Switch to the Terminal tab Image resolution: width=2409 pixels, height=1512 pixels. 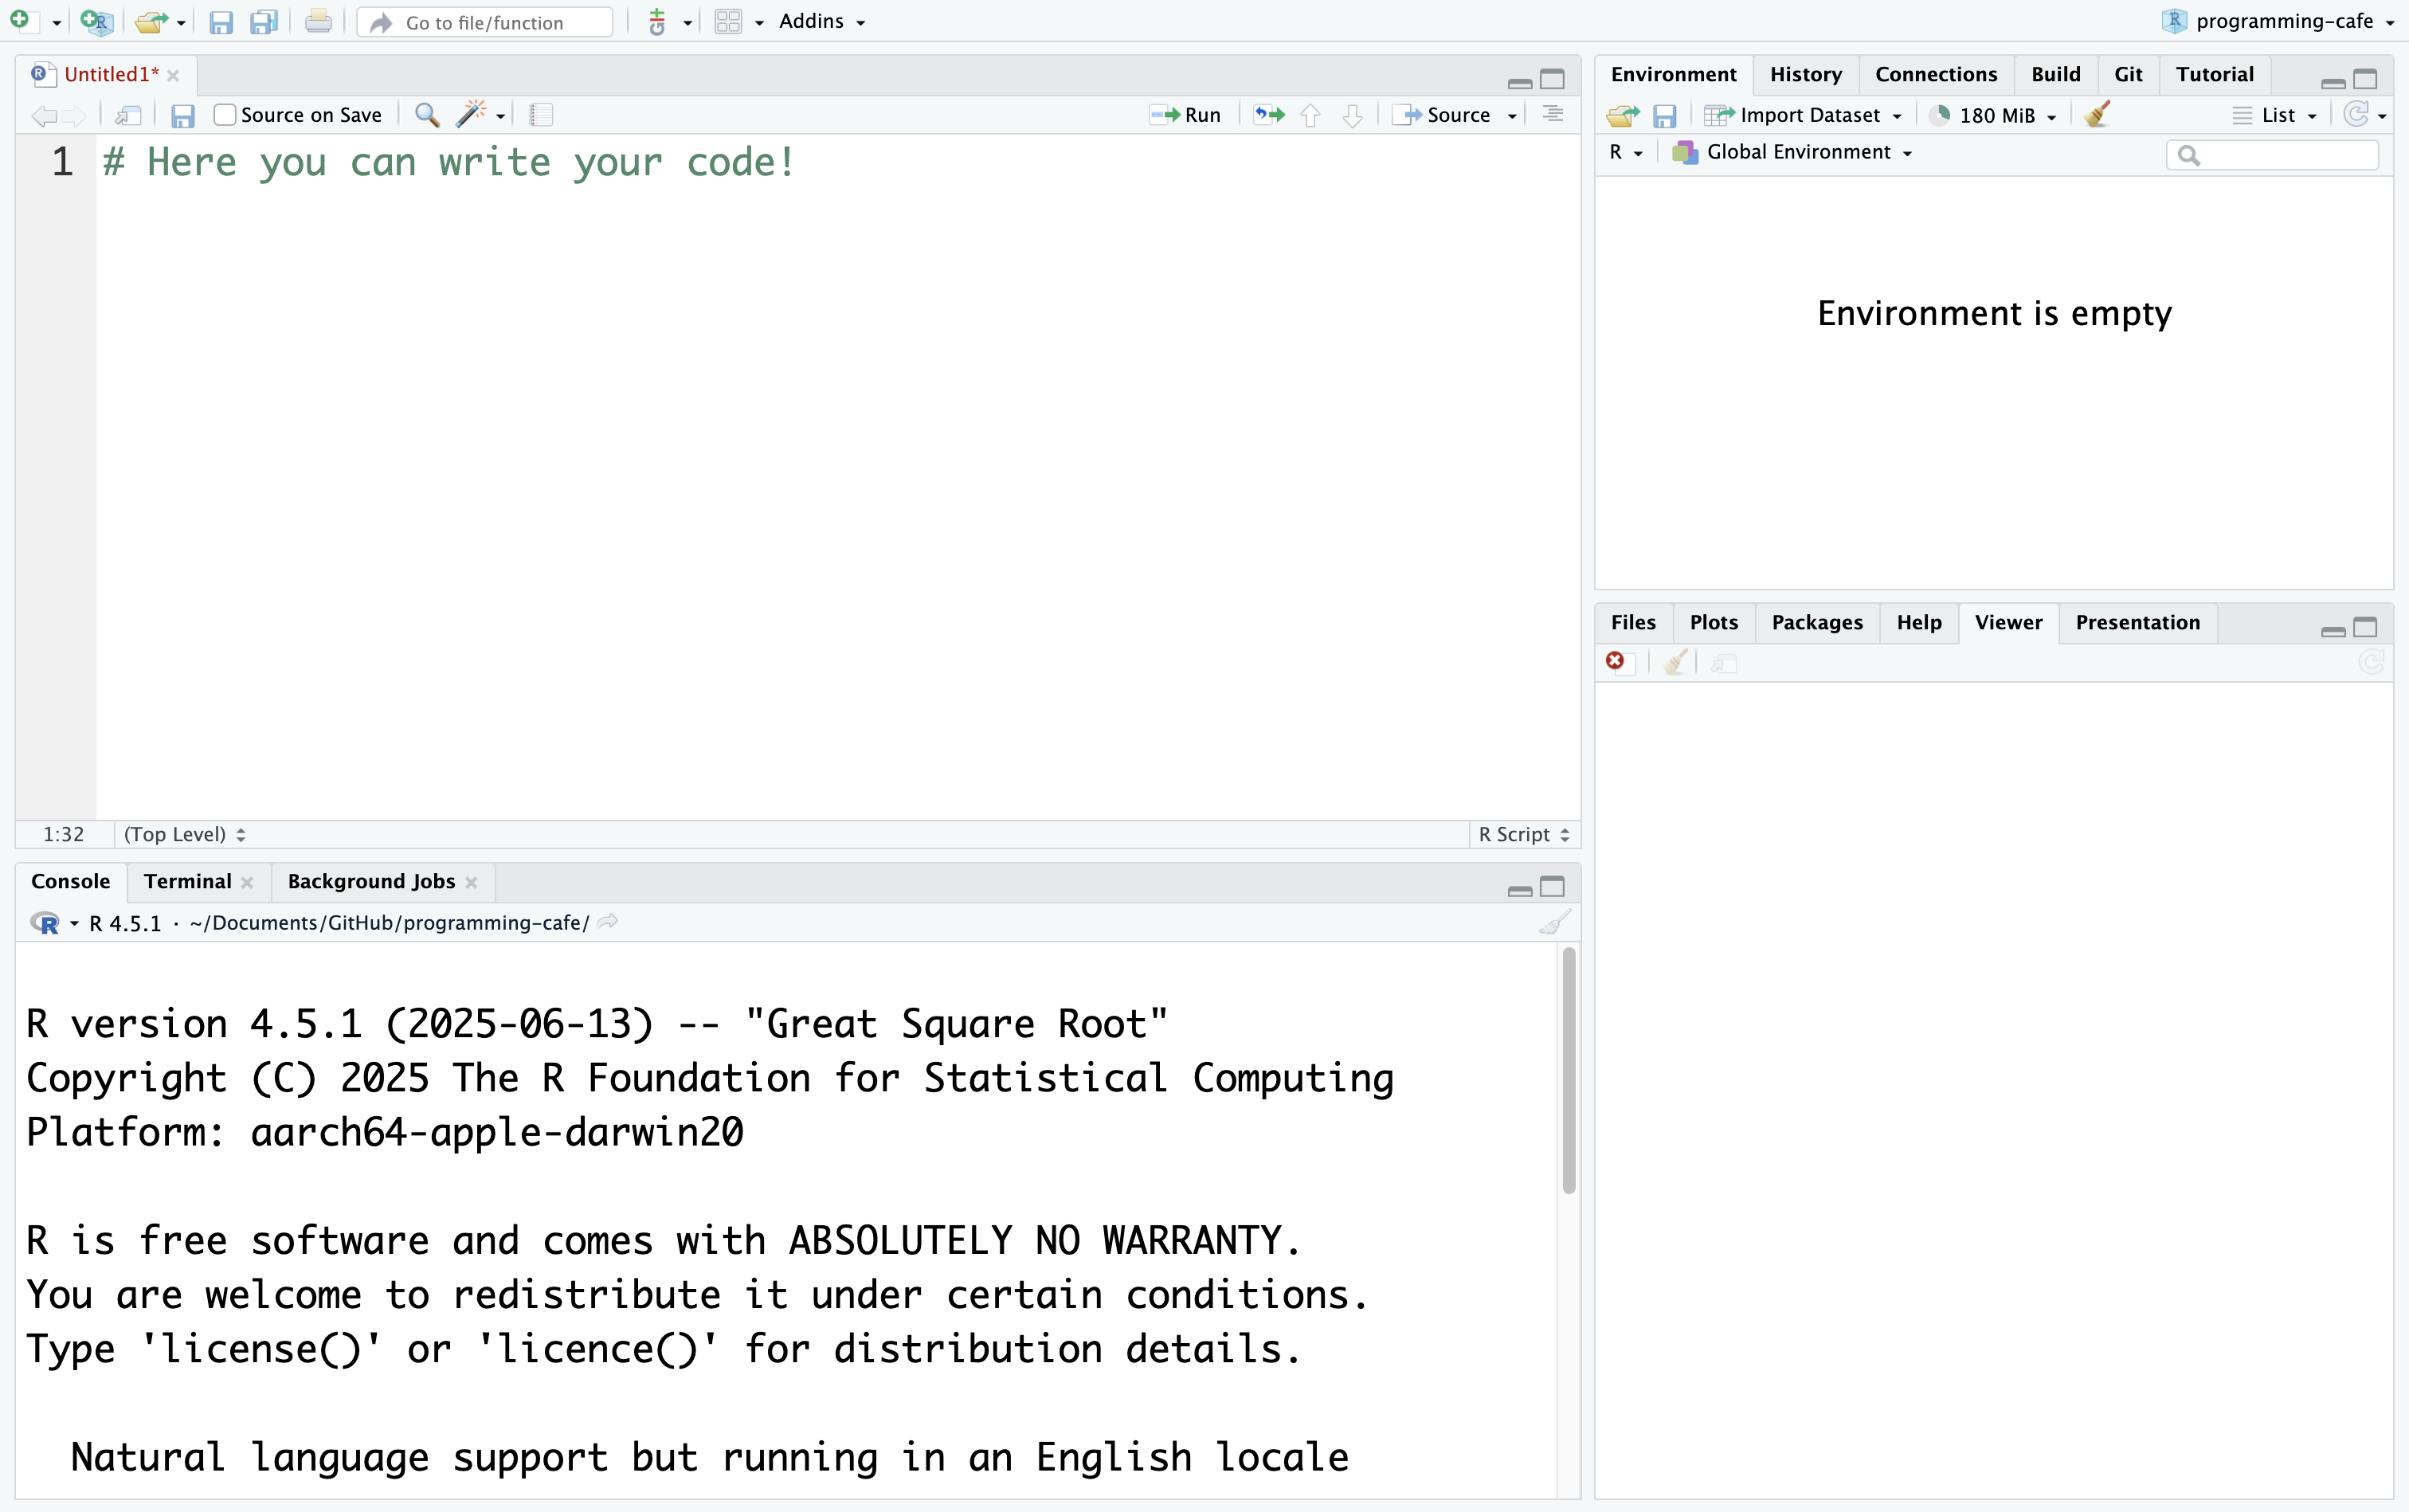[x=187, y=881]
